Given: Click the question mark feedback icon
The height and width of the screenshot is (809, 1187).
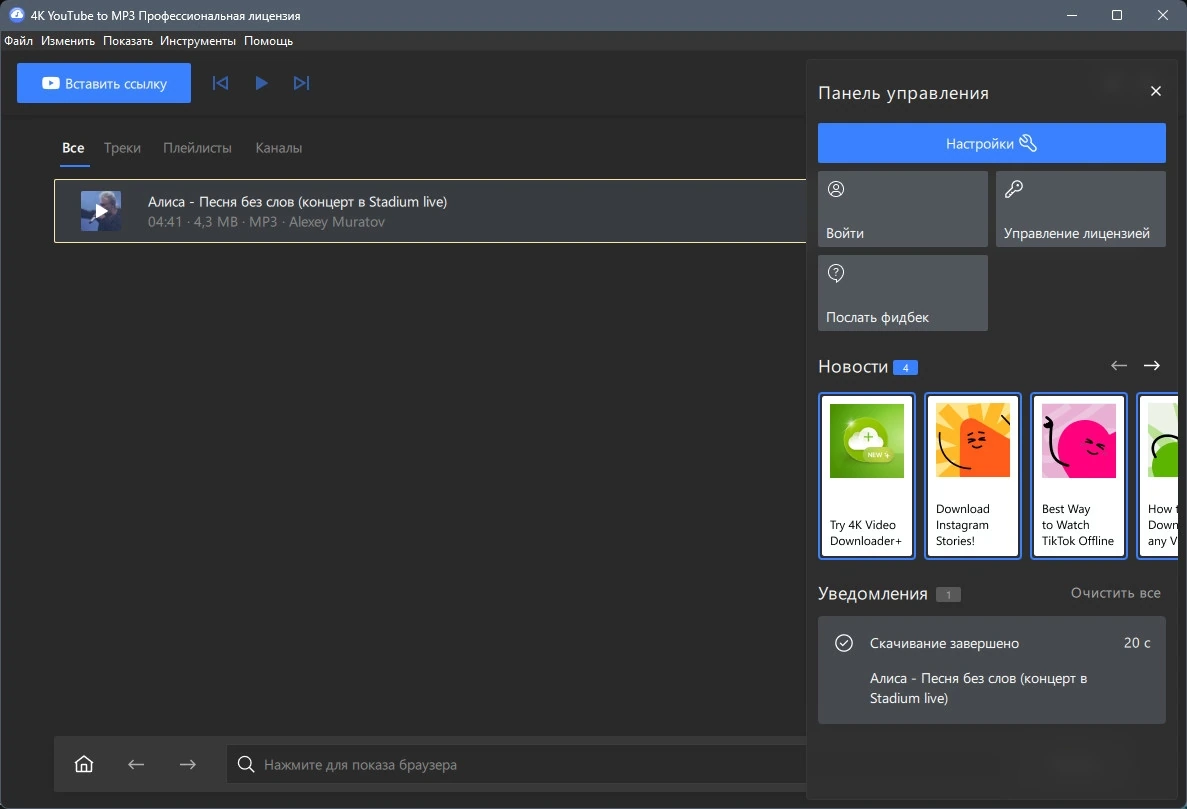Looking at the screenshot, I should click(836, 273).
